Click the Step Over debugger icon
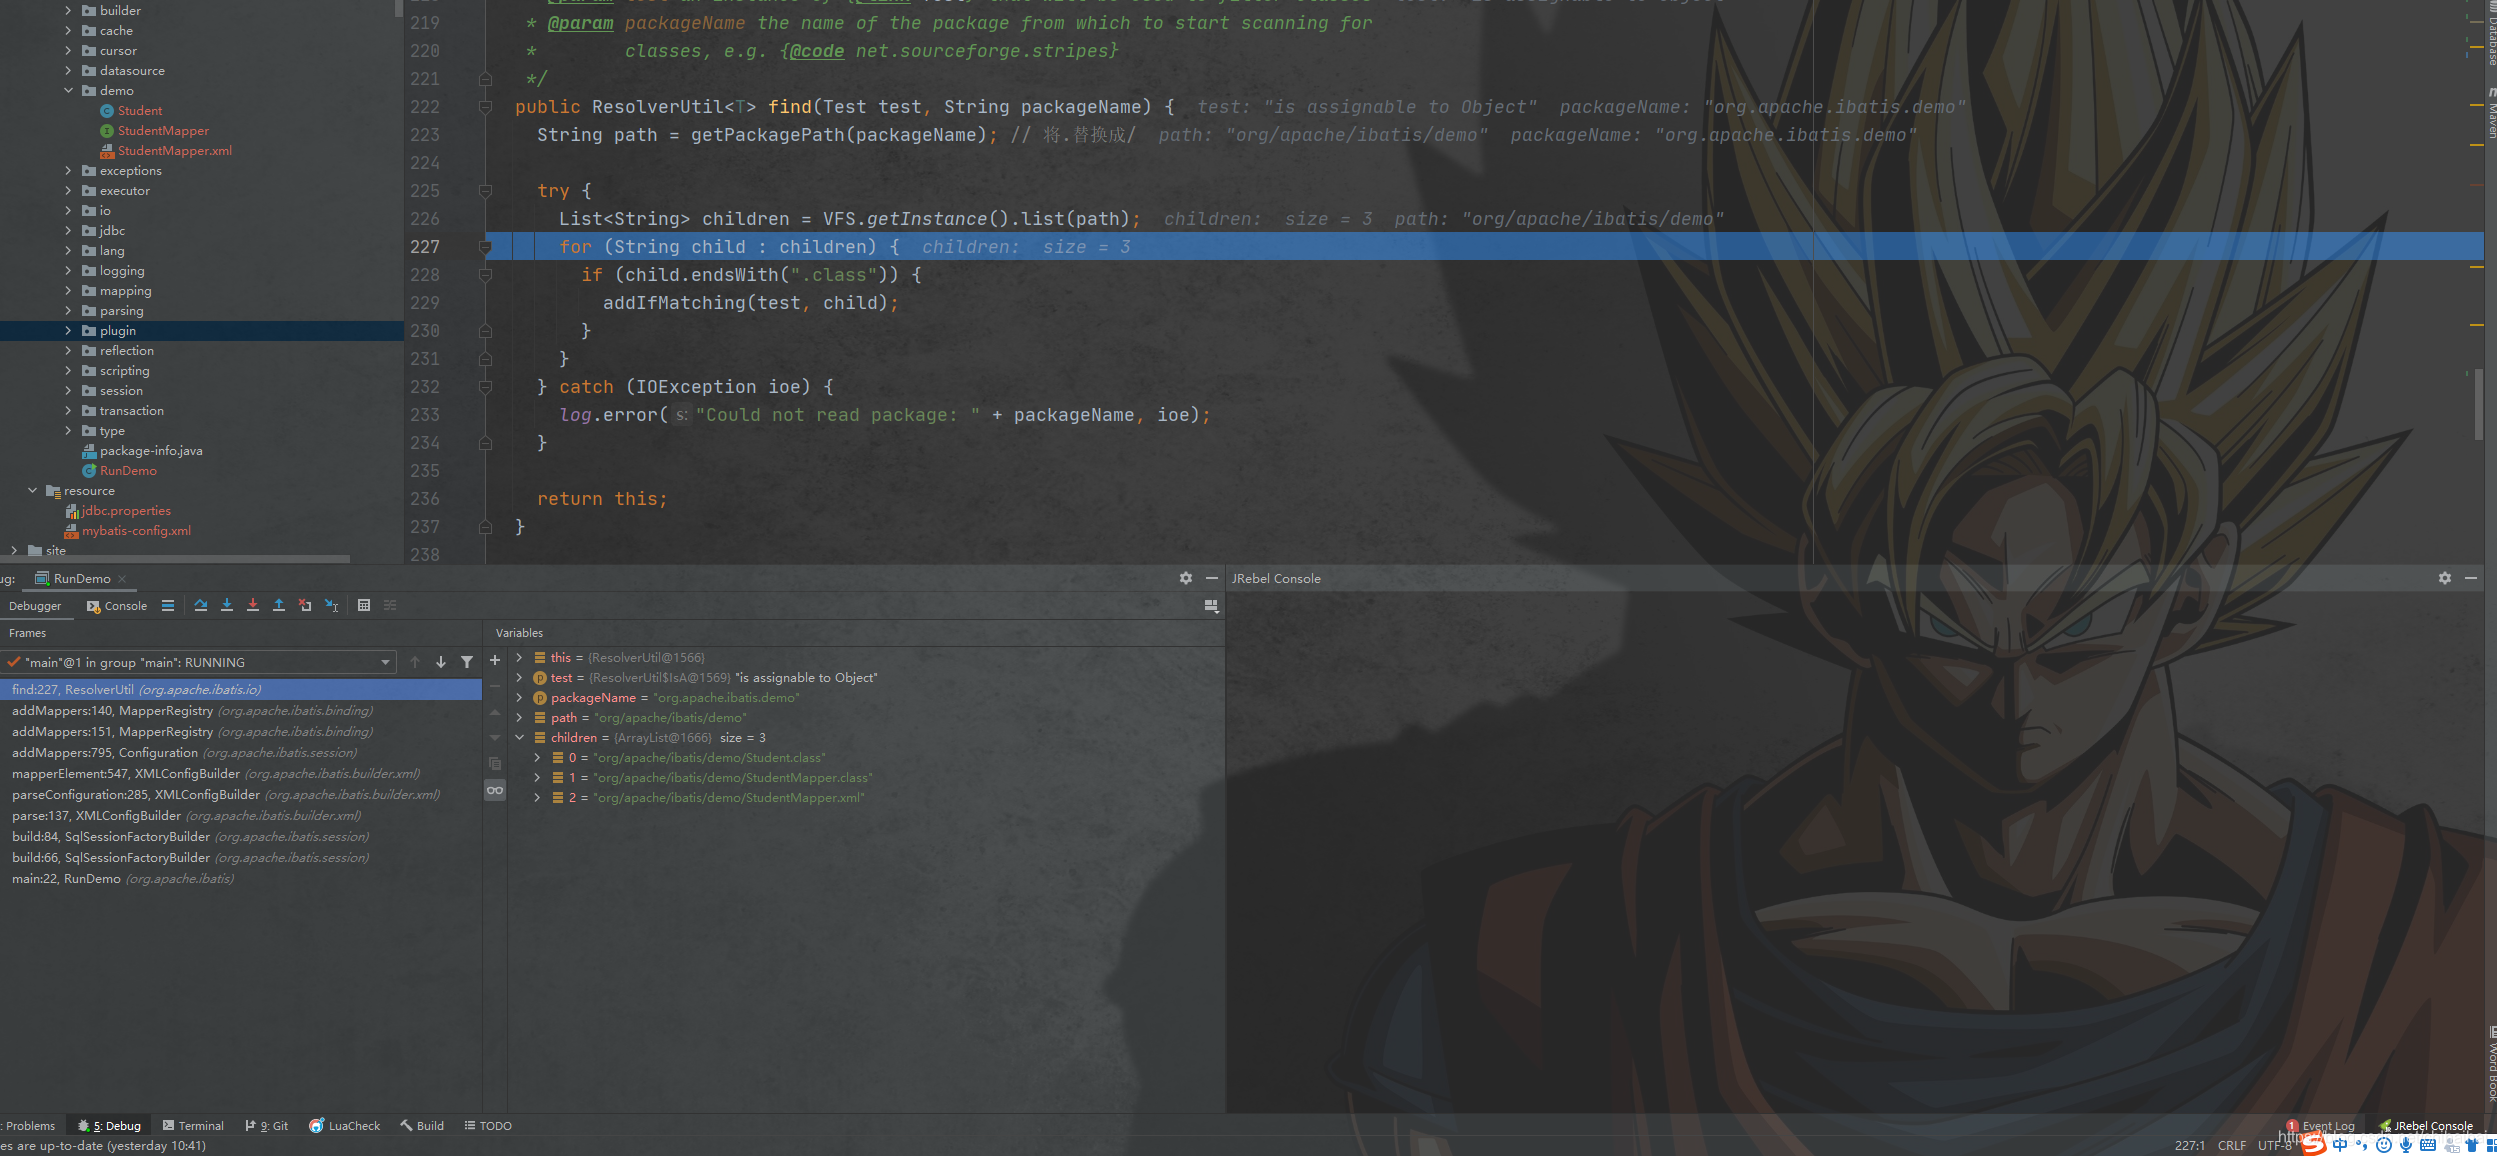 point(201,605)
